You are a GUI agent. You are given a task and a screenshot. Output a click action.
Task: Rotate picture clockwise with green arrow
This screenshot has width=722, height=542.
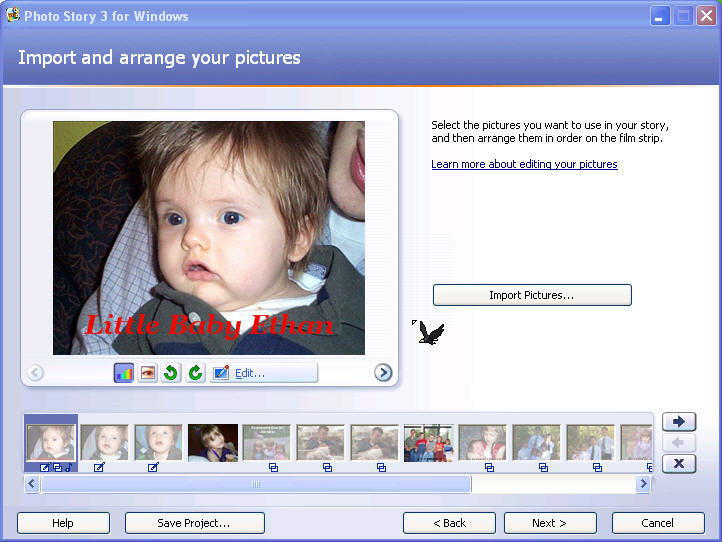click(195, 373)
